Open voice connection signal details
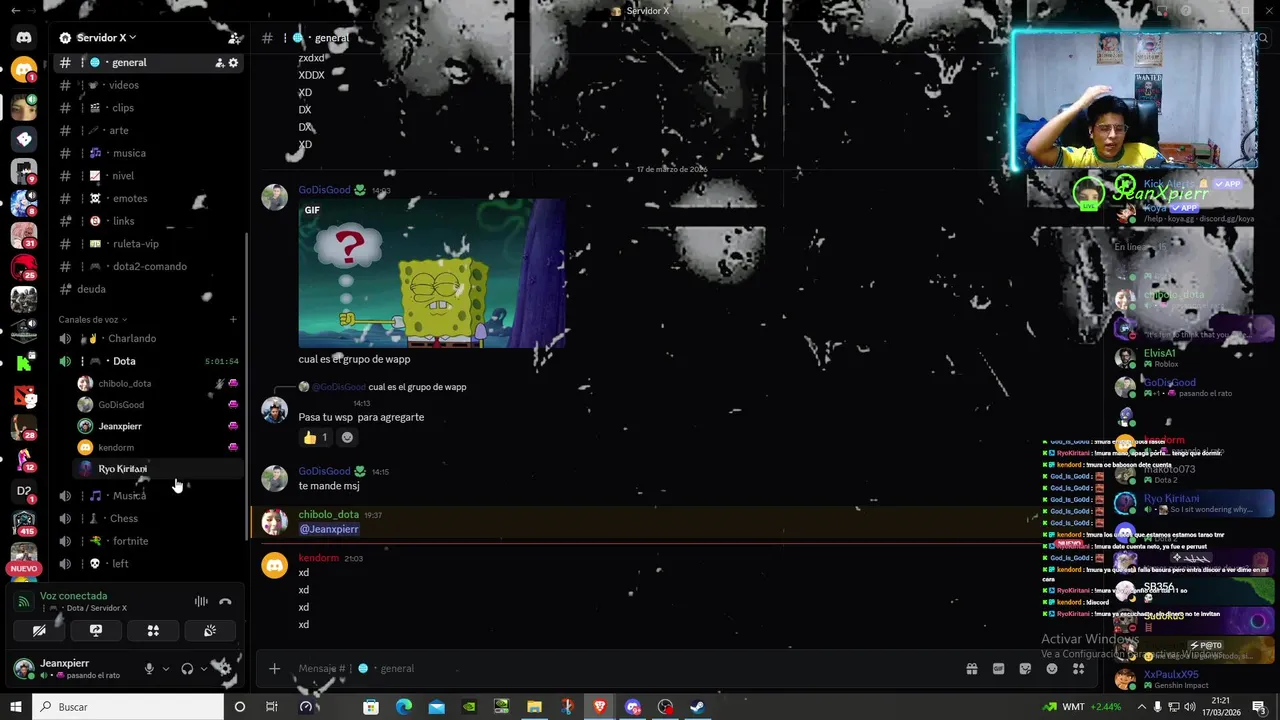Screen dimensions: 1280x720 (23, 601)
